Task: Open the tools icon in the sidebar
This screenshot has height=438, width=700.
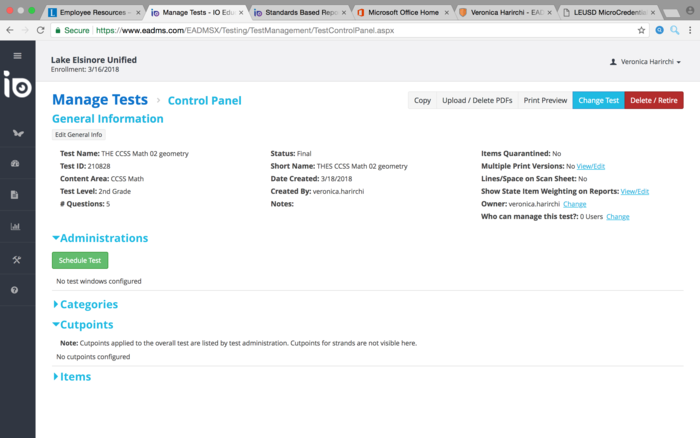Action: [x=16, y=259]
